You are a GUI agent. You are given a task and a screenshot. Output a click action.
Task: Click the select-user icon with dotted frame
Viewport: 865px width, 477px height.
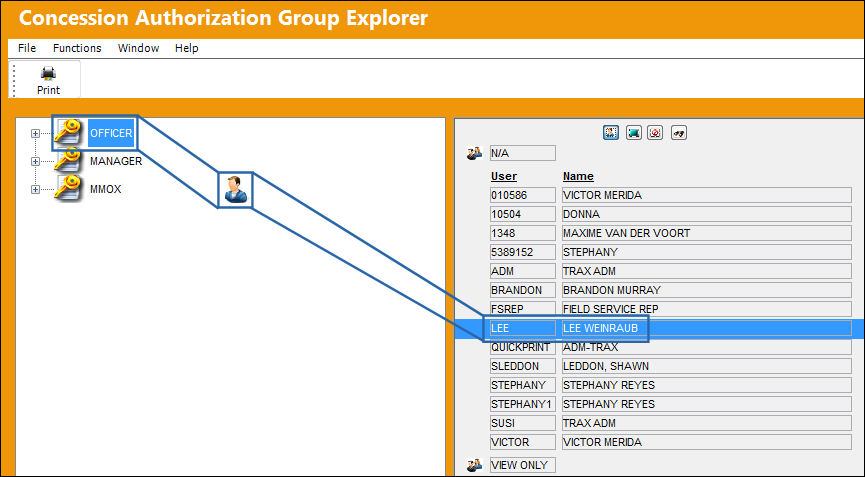[x=611, y=132]
